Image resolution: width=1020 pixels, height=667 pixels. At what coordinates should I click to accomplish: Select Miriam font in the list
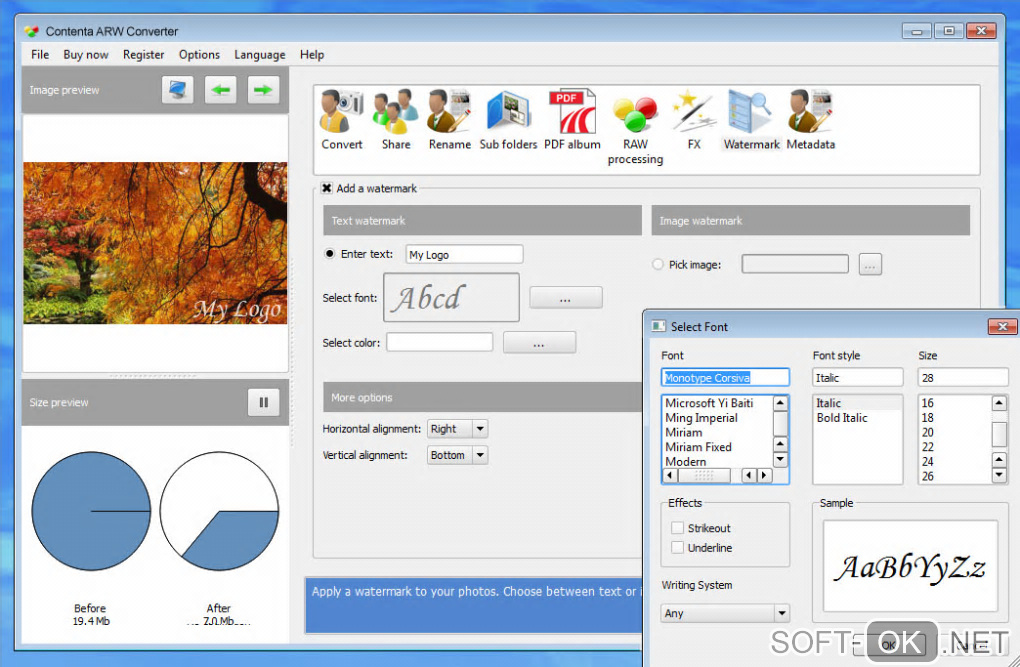[x=684, y=432]
